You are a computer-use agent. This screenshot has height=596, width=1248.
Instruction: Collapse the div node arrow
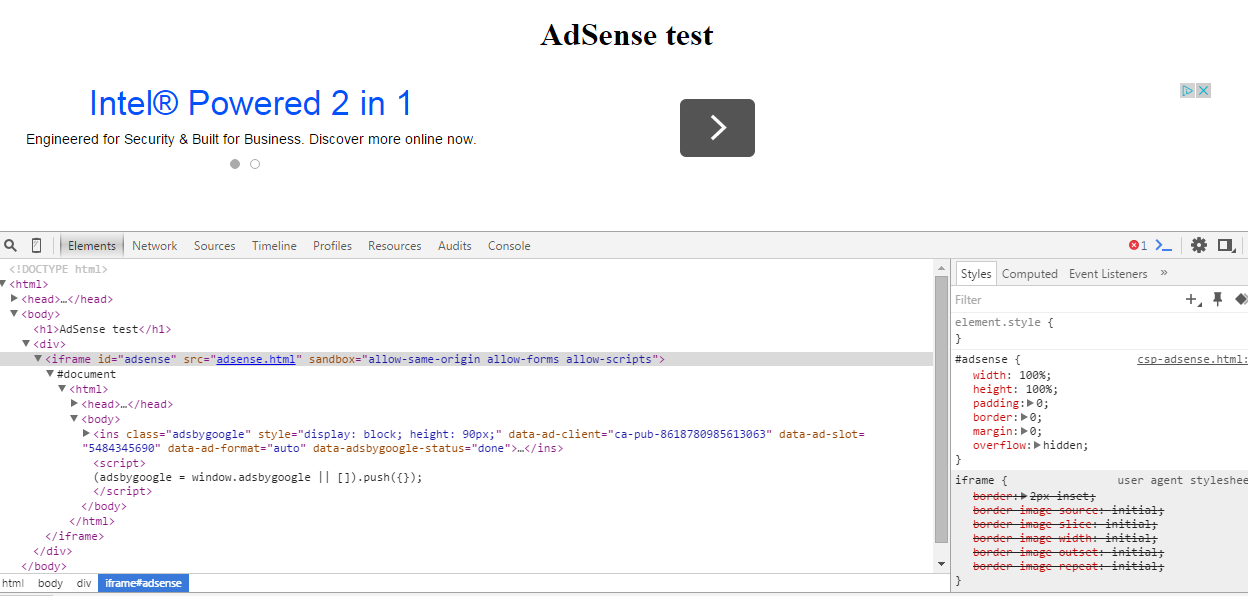point(27,344)
